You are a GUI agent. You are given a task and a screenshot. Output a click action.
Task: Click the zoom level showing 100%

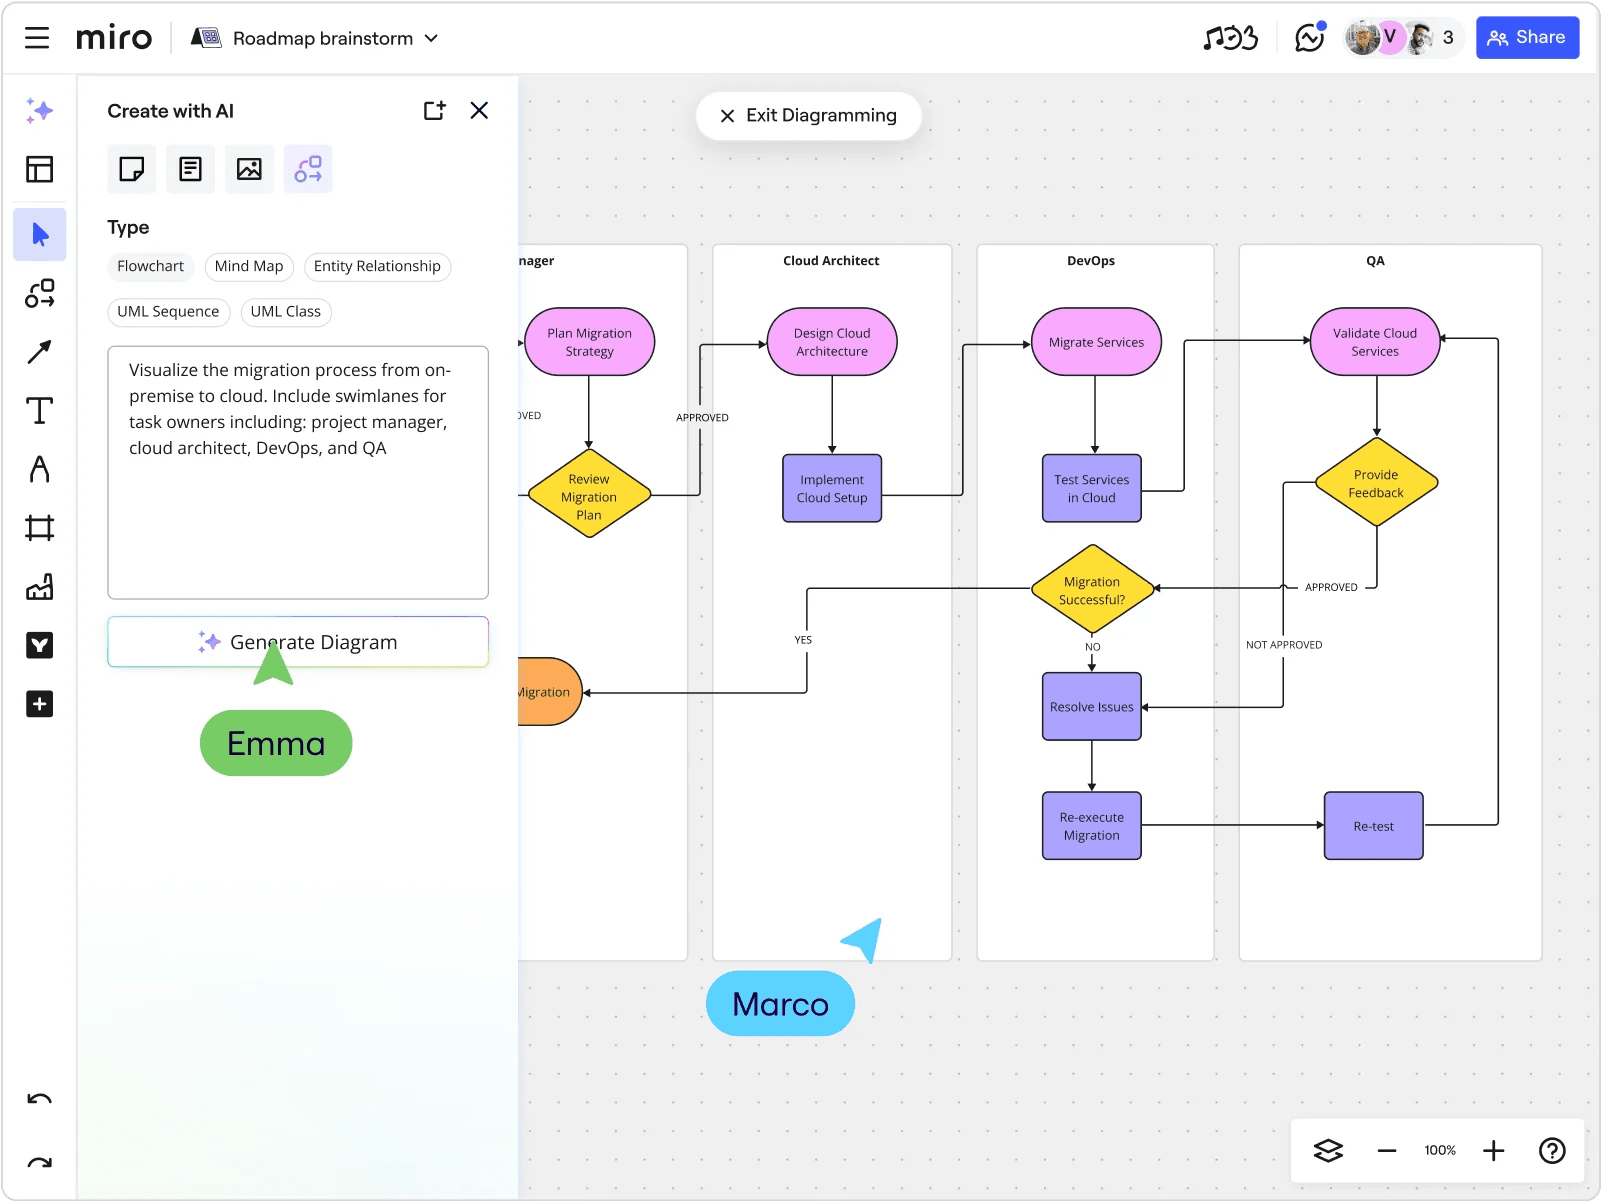pos(1439,1150)
